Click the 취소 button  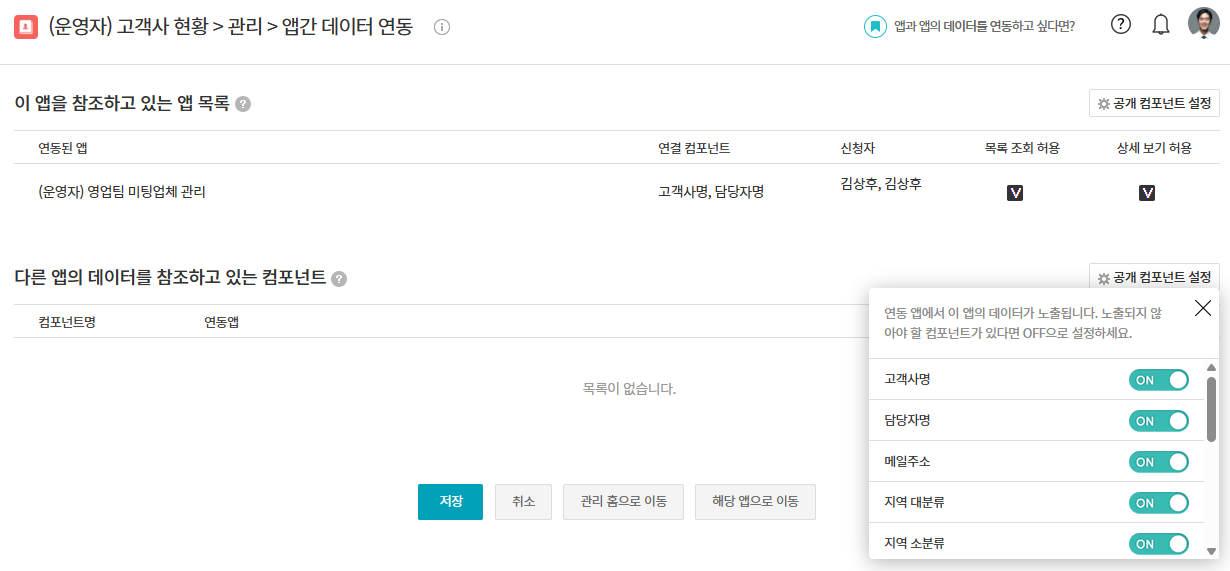523,502
